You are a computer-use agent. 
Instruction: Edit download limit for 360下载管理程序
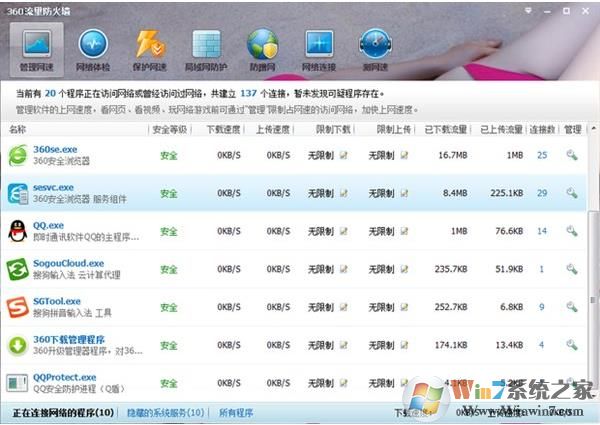click(344, 345)
